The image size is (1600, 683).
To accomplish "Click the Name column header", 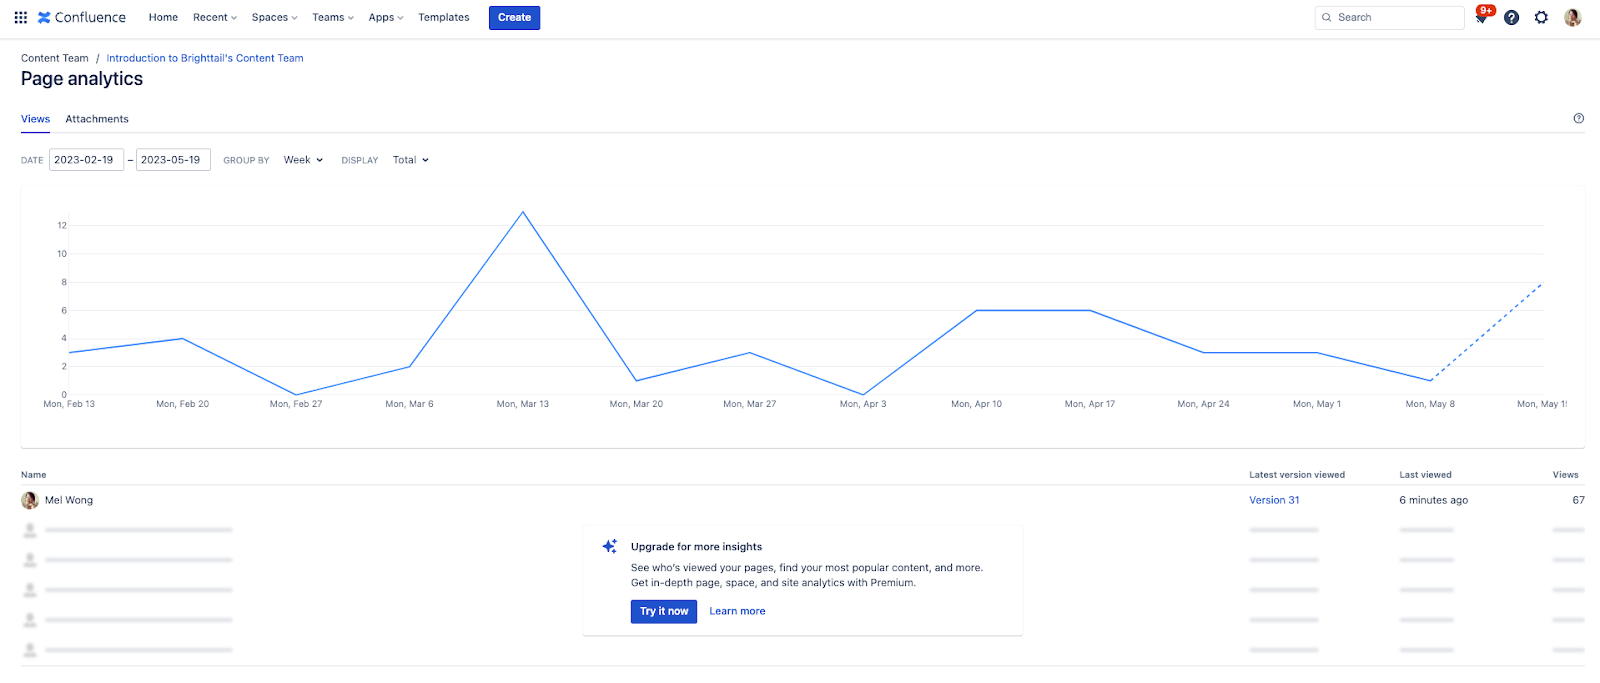I will click(x=34, y=475).
